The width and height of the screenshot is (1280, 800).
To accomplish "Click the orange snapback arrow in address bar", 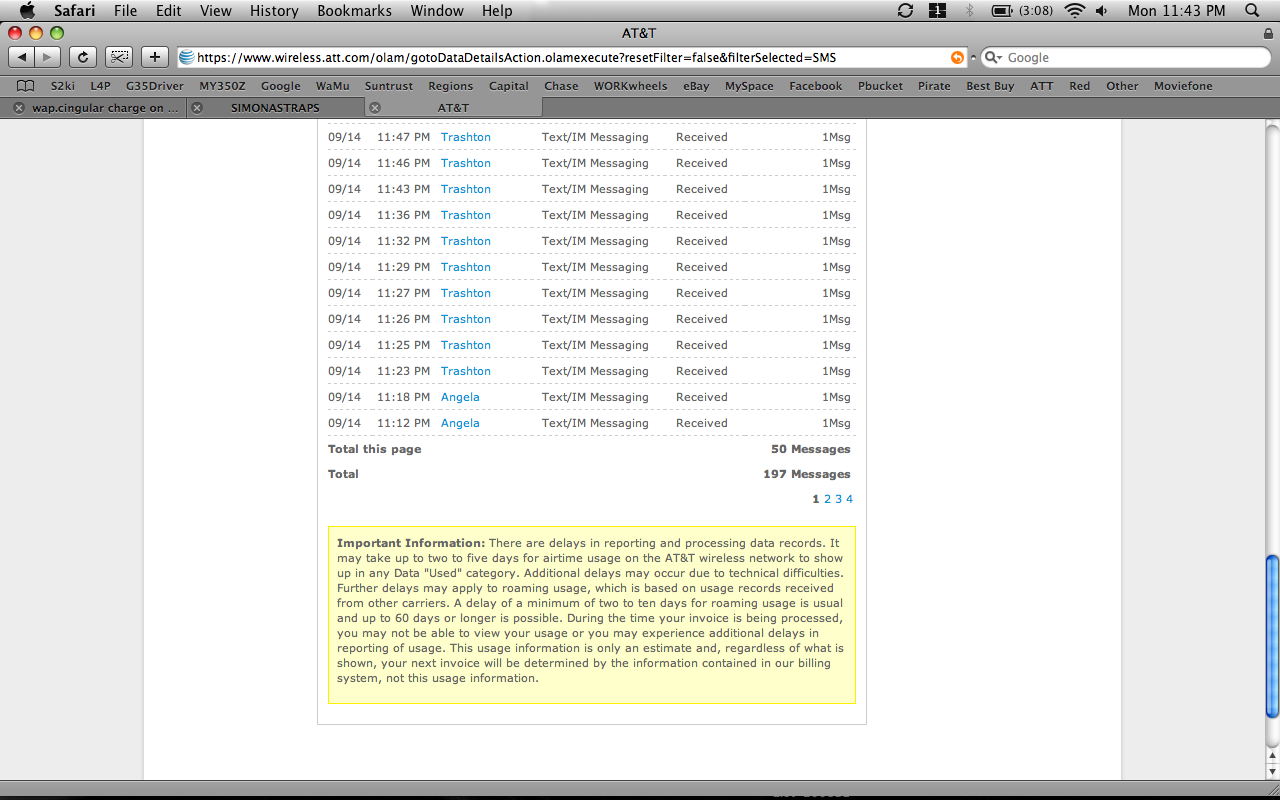I will (957, 58).
